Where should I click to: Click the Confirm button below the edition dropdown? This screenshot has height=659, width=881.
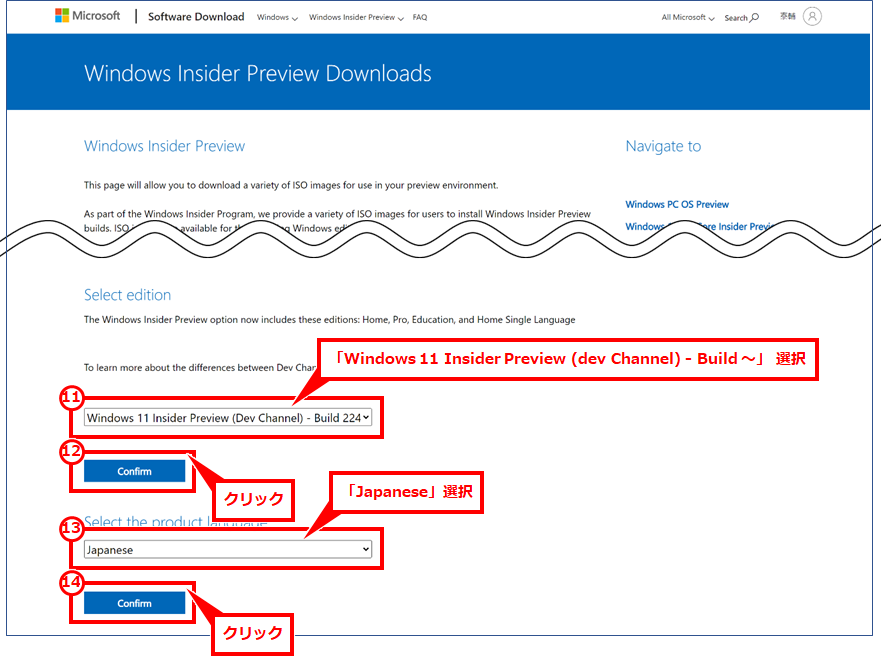134,471
